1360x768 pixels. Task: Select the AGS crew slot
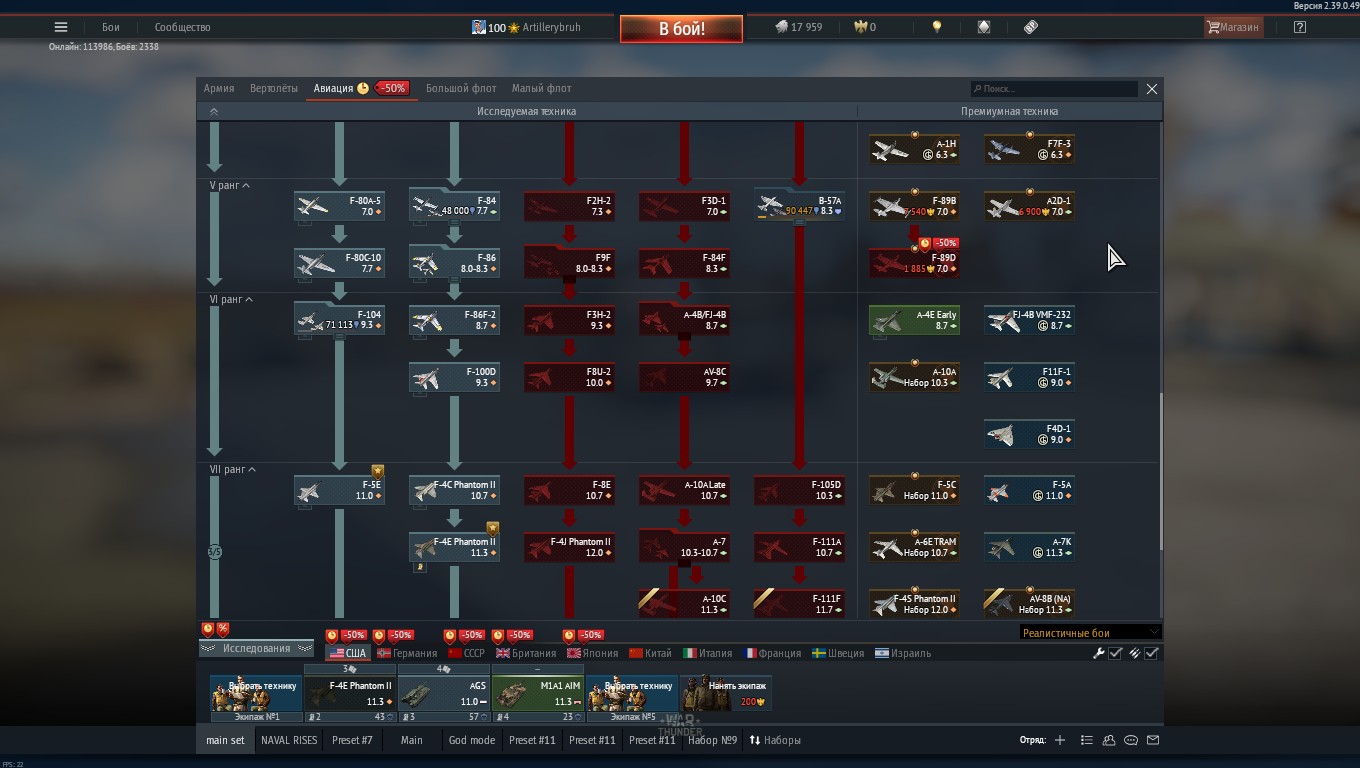point(443,693)
